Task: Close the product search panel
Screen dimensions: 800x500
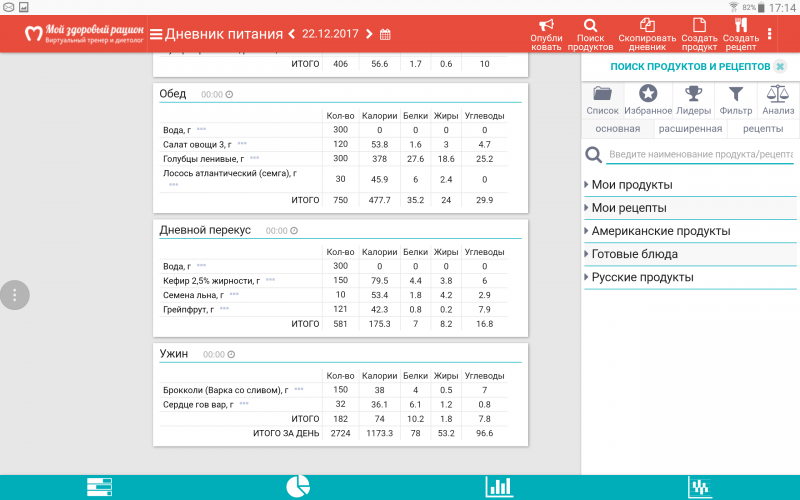Action: [x=780, y=66]
